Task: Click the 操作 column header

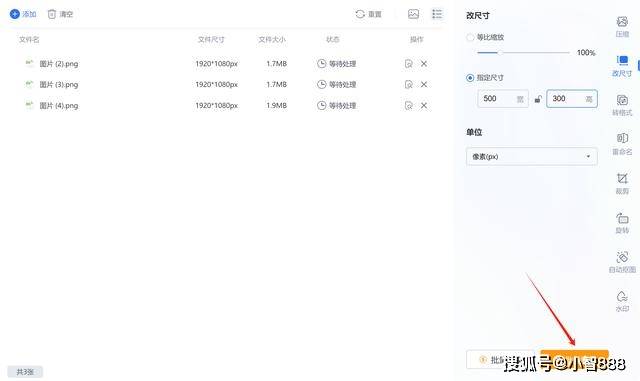Action: tap(417, 40)
